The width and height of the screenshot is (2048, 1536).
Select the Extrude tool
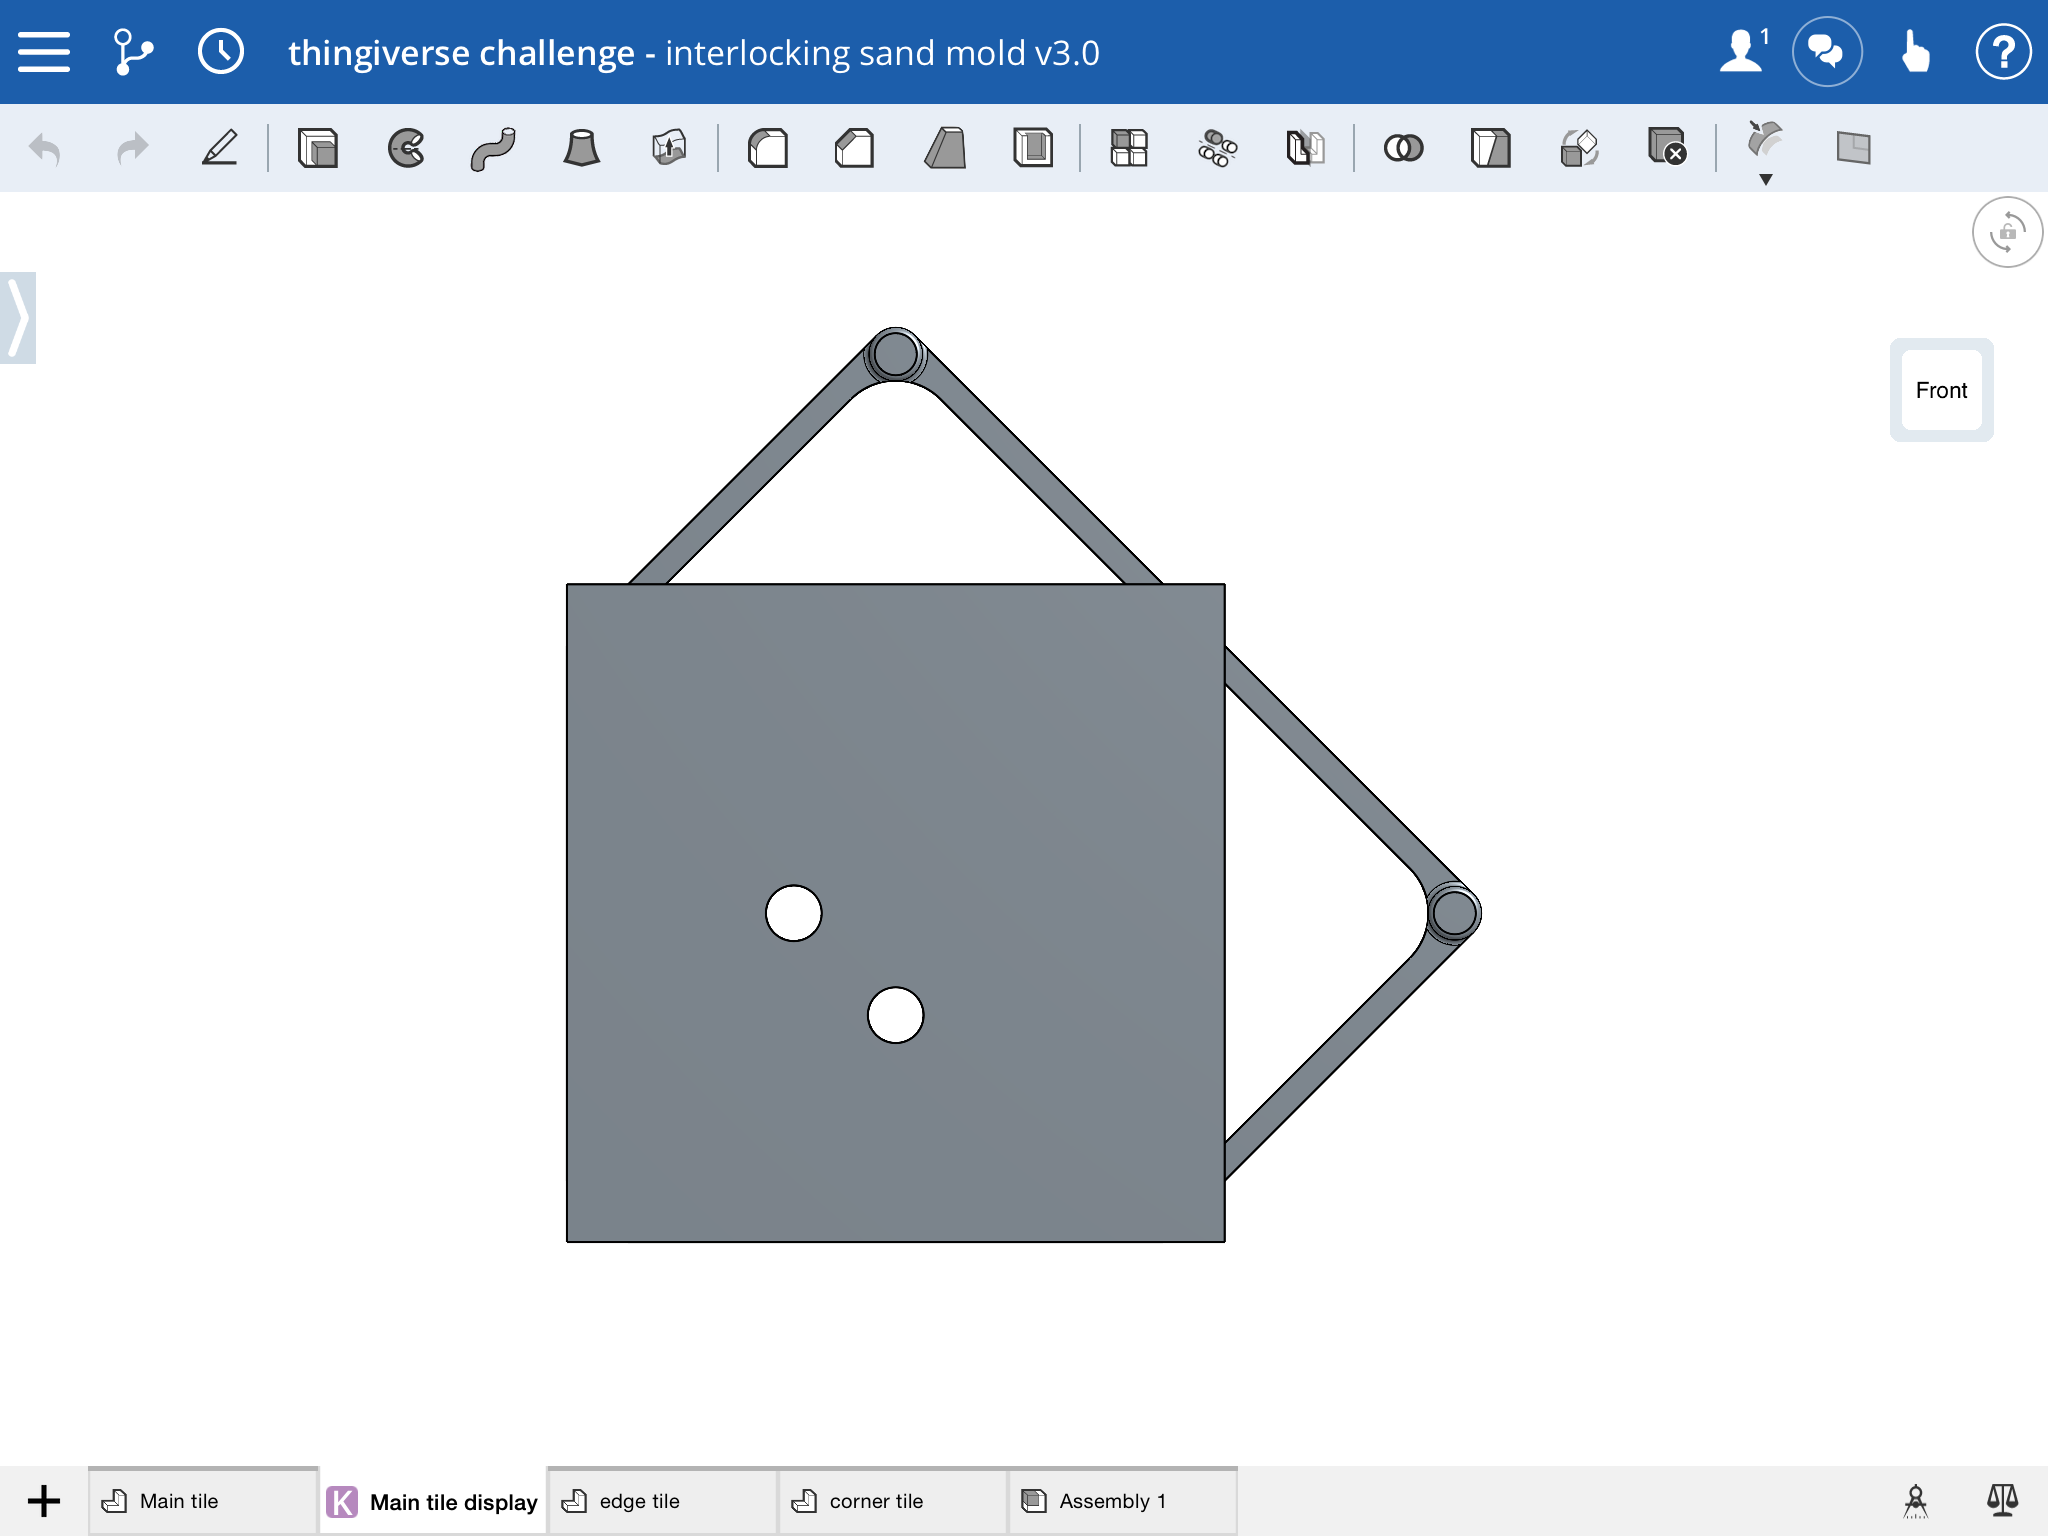tap(318, 148)
